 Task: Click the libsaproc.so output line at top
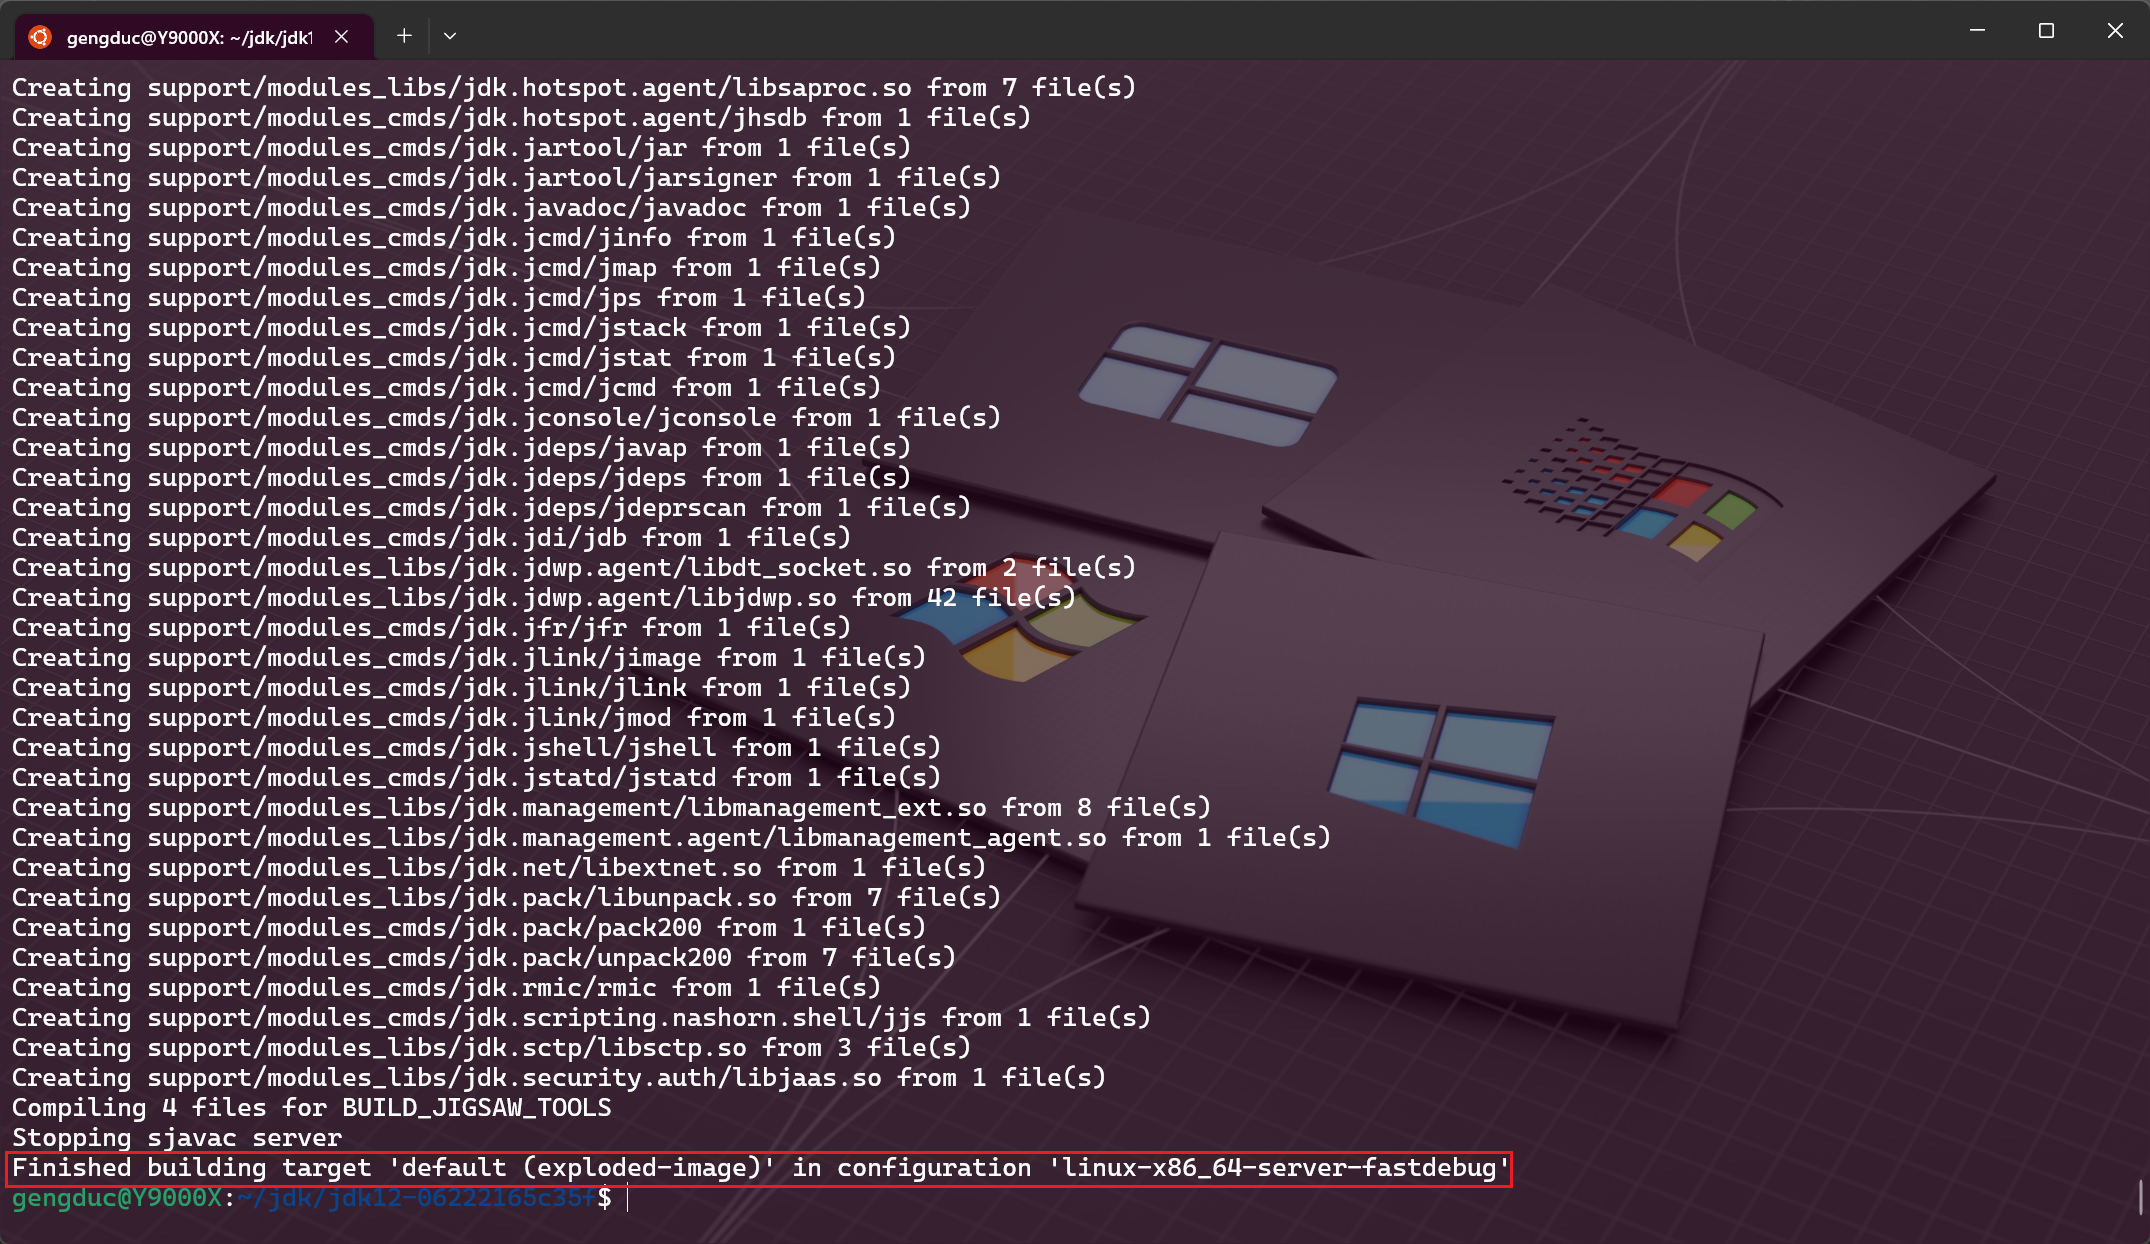click(573, 88)
